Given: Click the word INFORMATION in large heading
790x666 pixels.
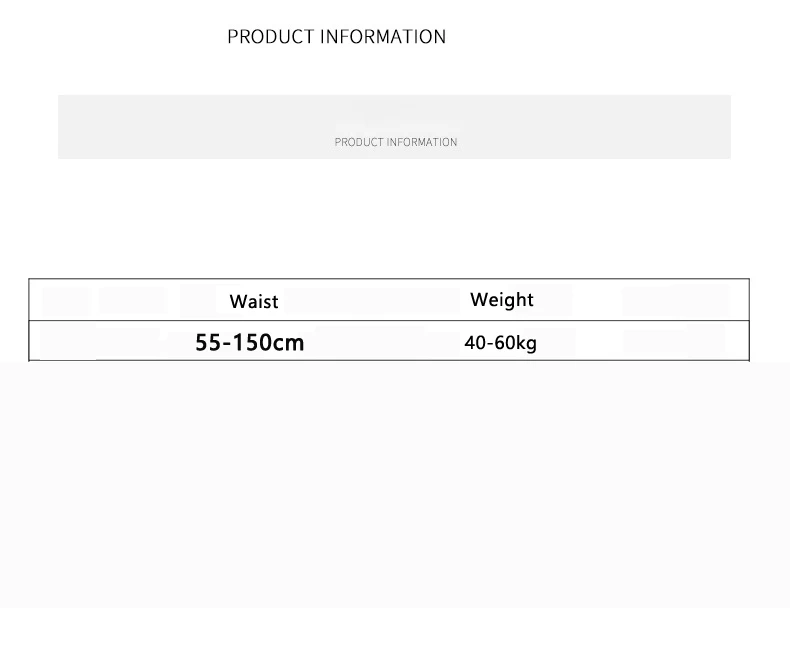Looking at the screenshot, I should 383,37.
